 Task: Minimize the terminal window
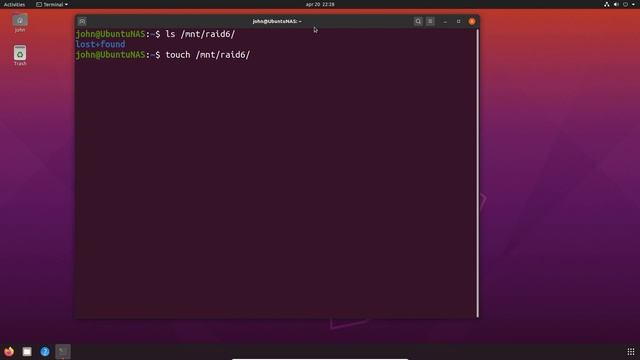[x=445, y=21]
